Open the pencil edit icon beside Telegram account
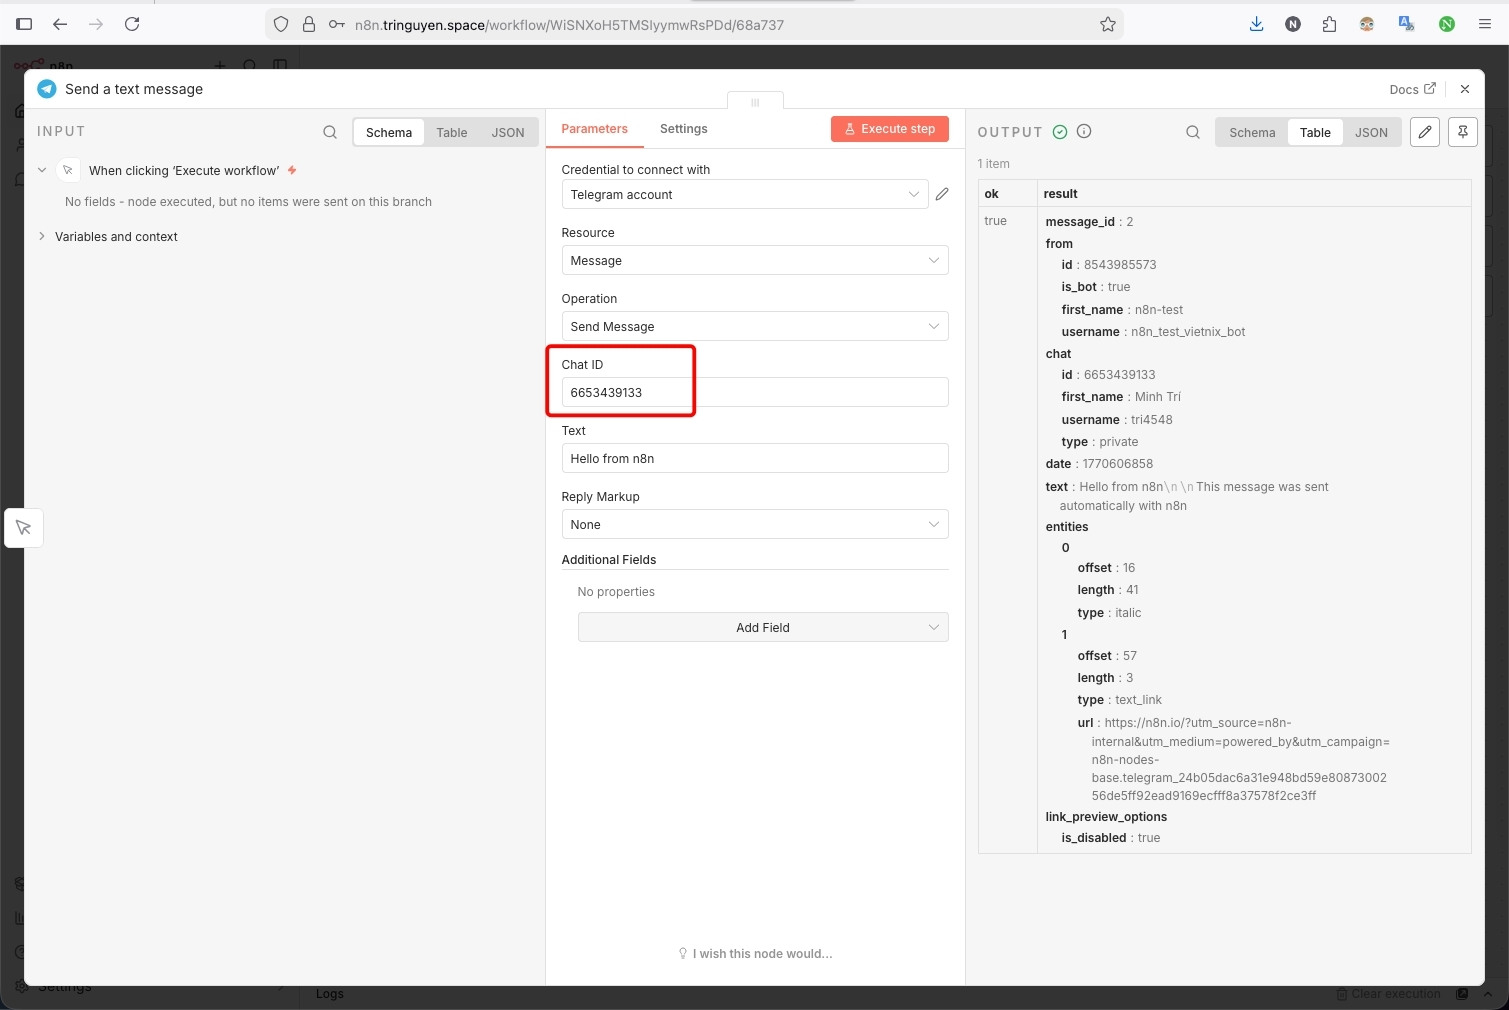This screenshot has height=1010, width=1509. 941,194
